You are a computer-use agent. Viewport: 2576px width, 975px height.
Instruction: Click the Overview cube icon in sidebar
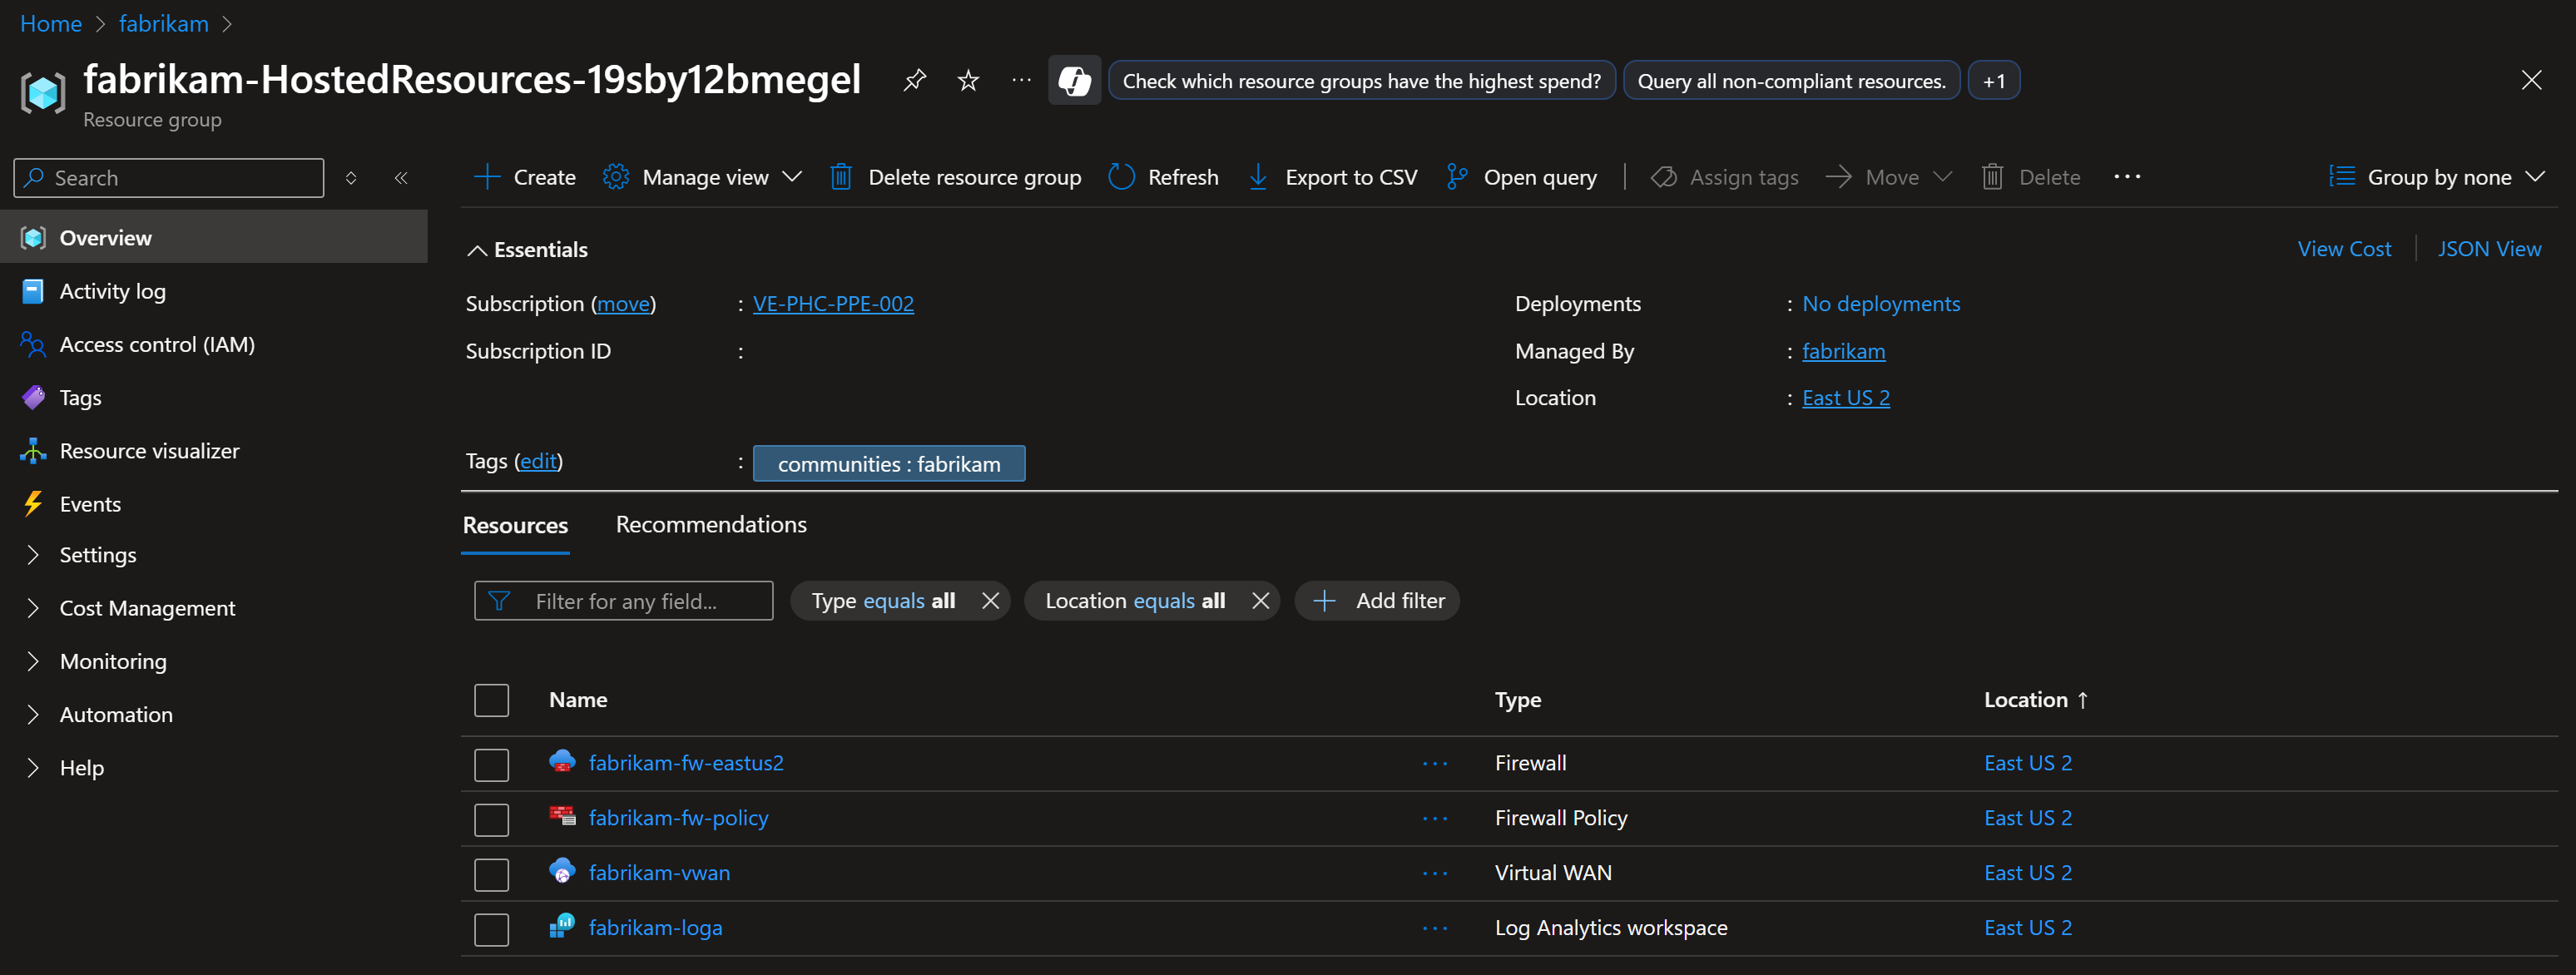tap(33, 237)
